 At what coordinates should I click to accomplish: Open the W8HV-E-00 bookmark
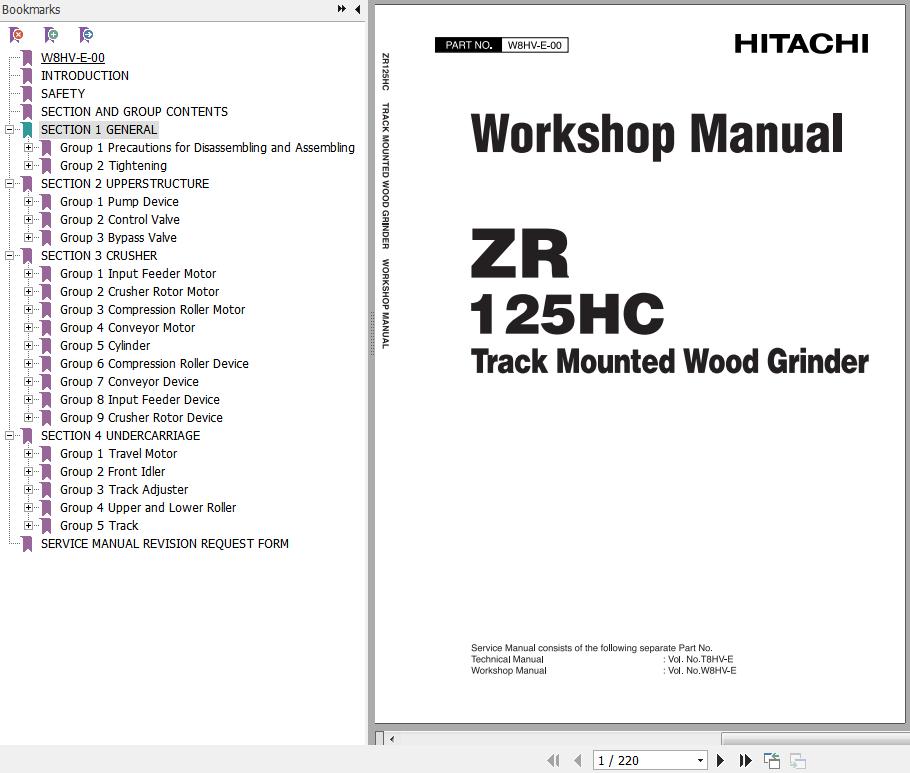point(73,57)
